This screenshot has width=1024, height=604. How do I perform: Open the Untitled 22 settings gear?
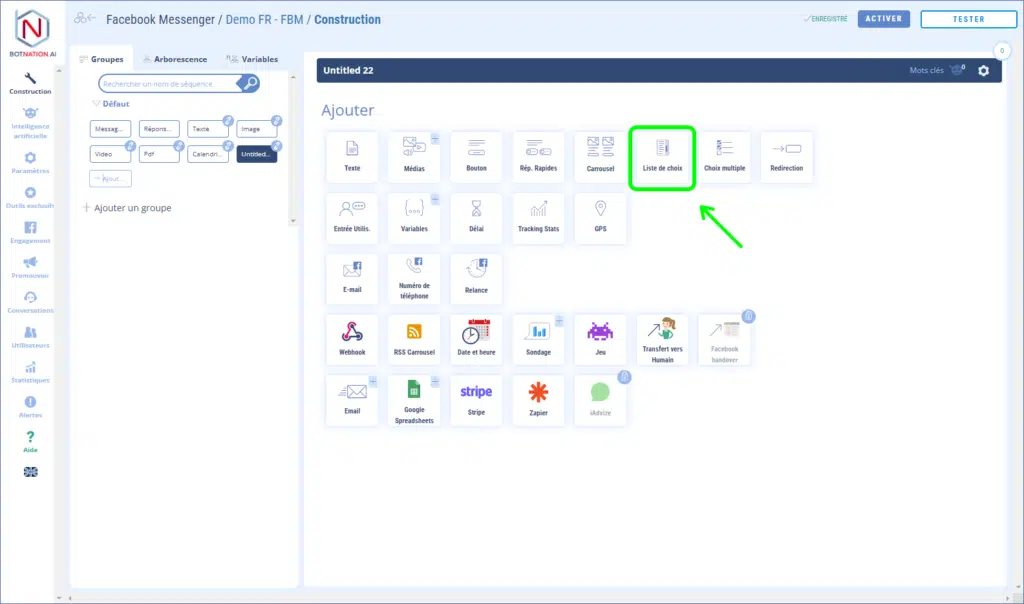click(x=984, y=71)
